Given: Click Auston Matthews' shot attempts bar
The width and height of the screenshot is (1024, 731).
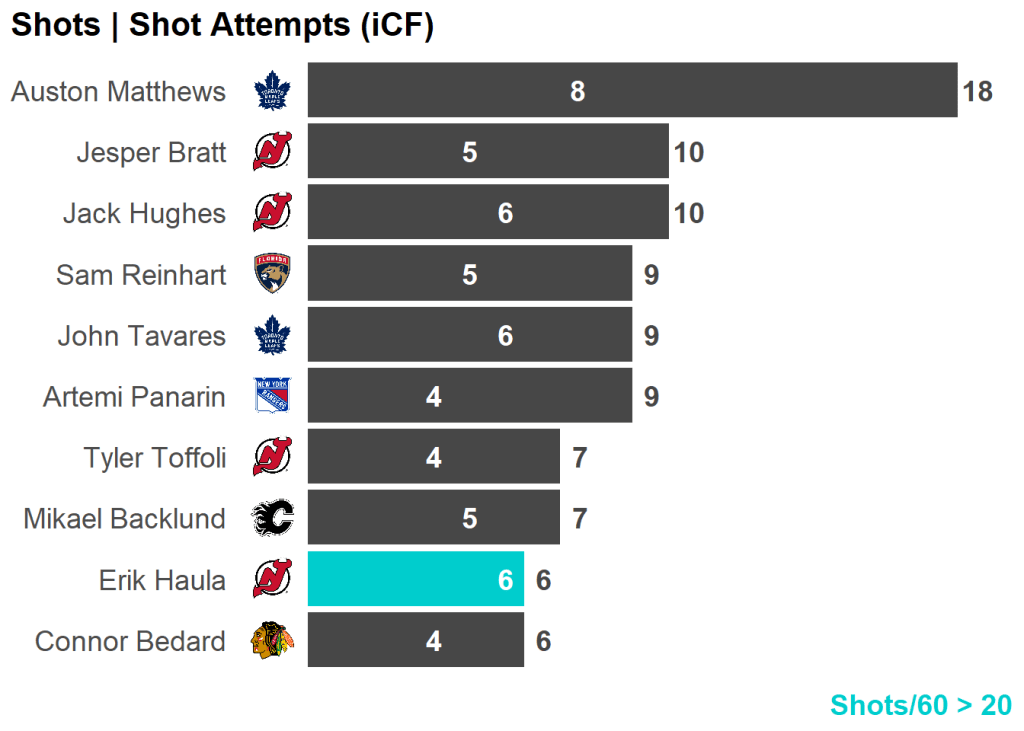Looking at the screenshot, I should coord(632,91).
